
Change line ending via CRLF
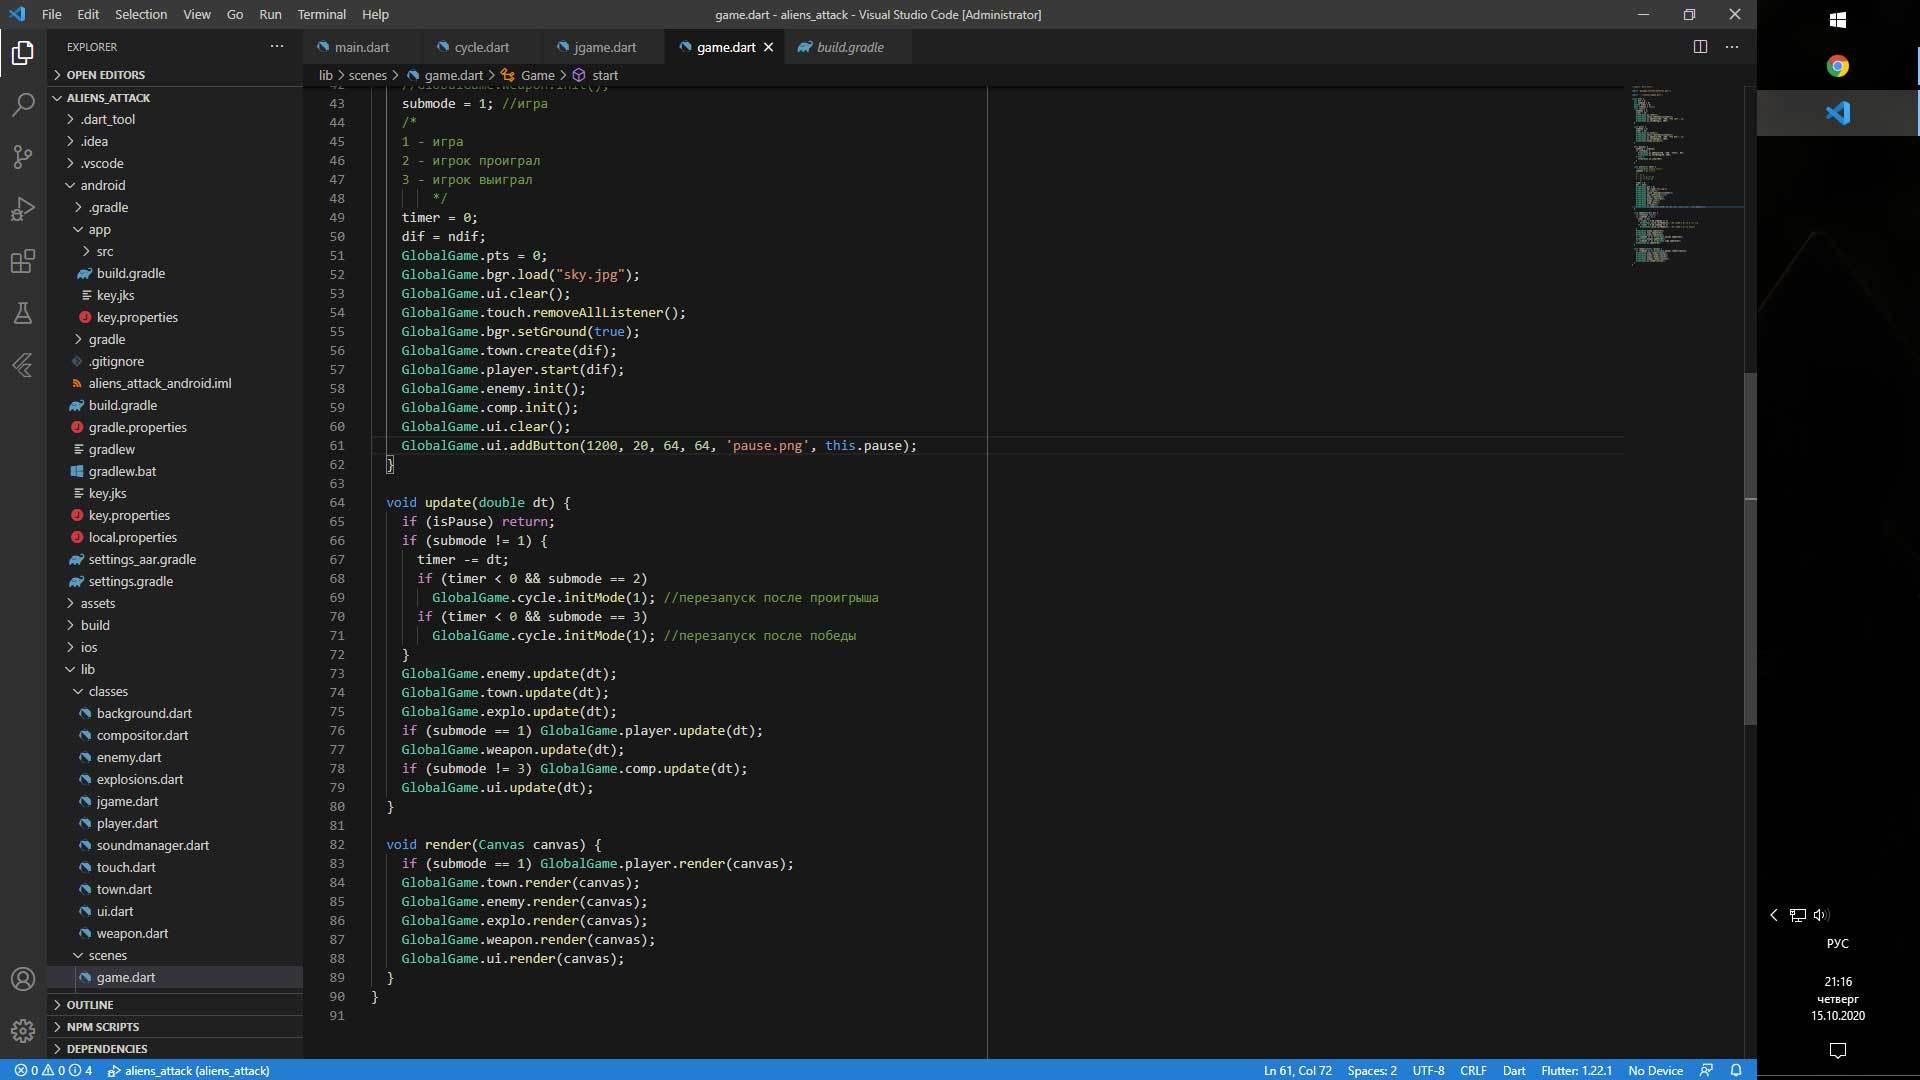click(1473, 1070)
